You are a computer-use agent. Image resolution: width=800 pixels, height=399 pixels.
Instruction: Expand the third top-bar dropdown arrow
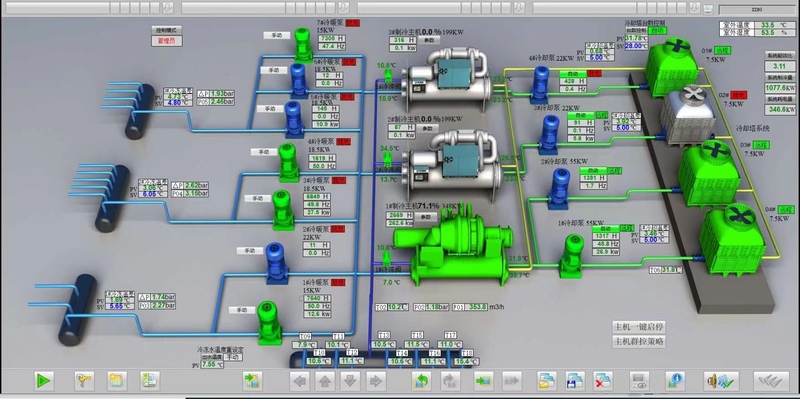click(x=519, y=8)
